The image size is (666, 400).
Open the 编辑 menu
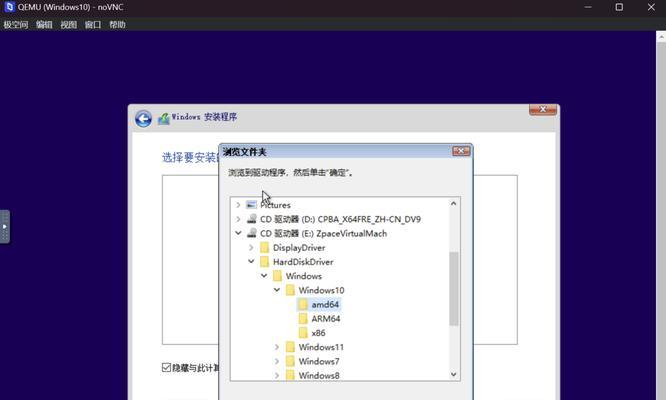pos(44,25)
